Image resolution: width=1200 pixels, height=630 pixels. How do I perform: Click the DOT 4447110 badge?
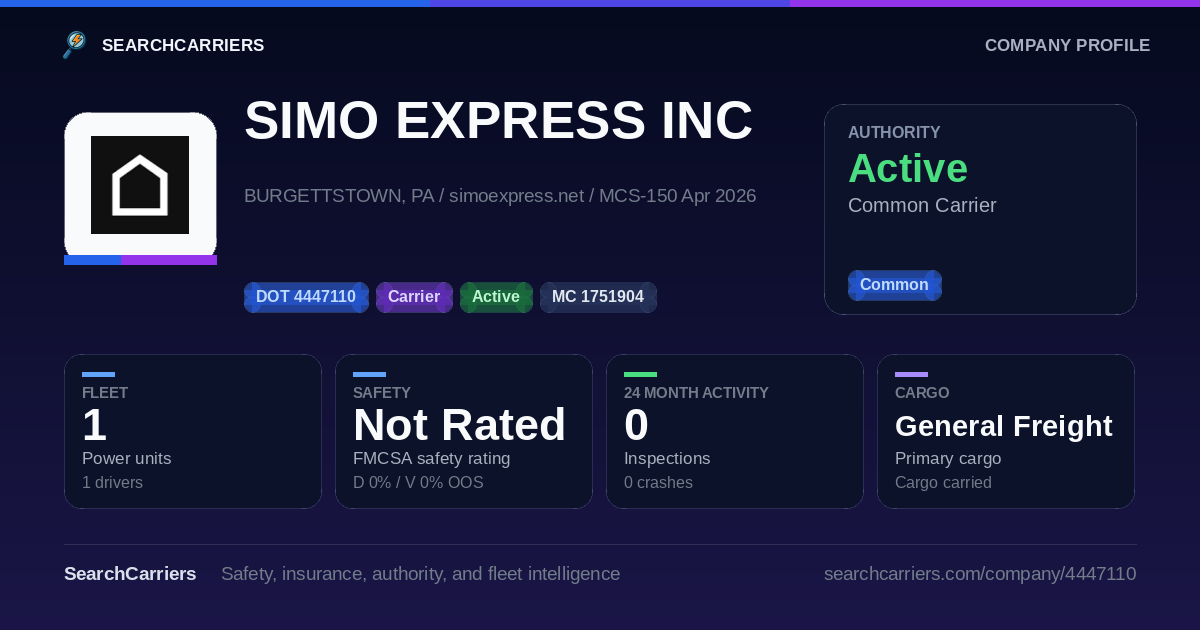point(306,297)
